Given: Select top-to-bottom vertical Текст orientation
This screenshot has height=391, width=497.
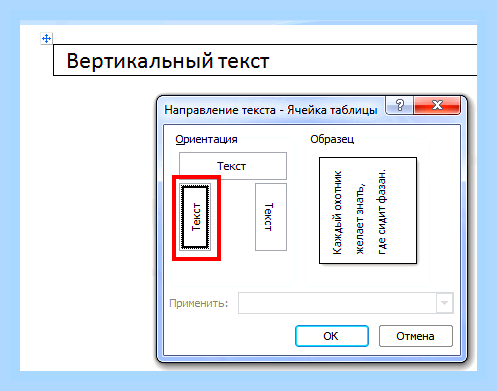Looking at the screenshot, I should pyautogui.click(x=271, y=217).
